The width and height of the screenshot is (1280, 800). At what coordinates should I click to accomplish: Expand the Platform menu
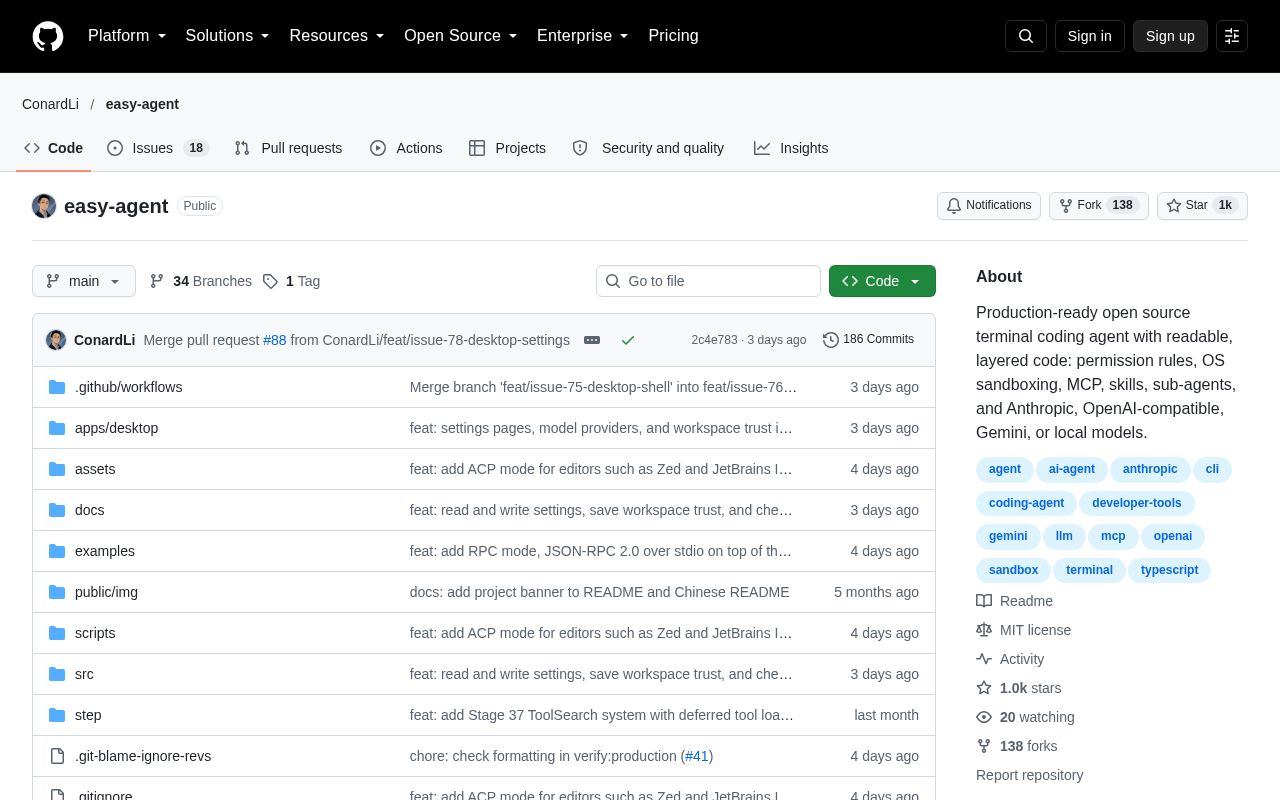127,36
